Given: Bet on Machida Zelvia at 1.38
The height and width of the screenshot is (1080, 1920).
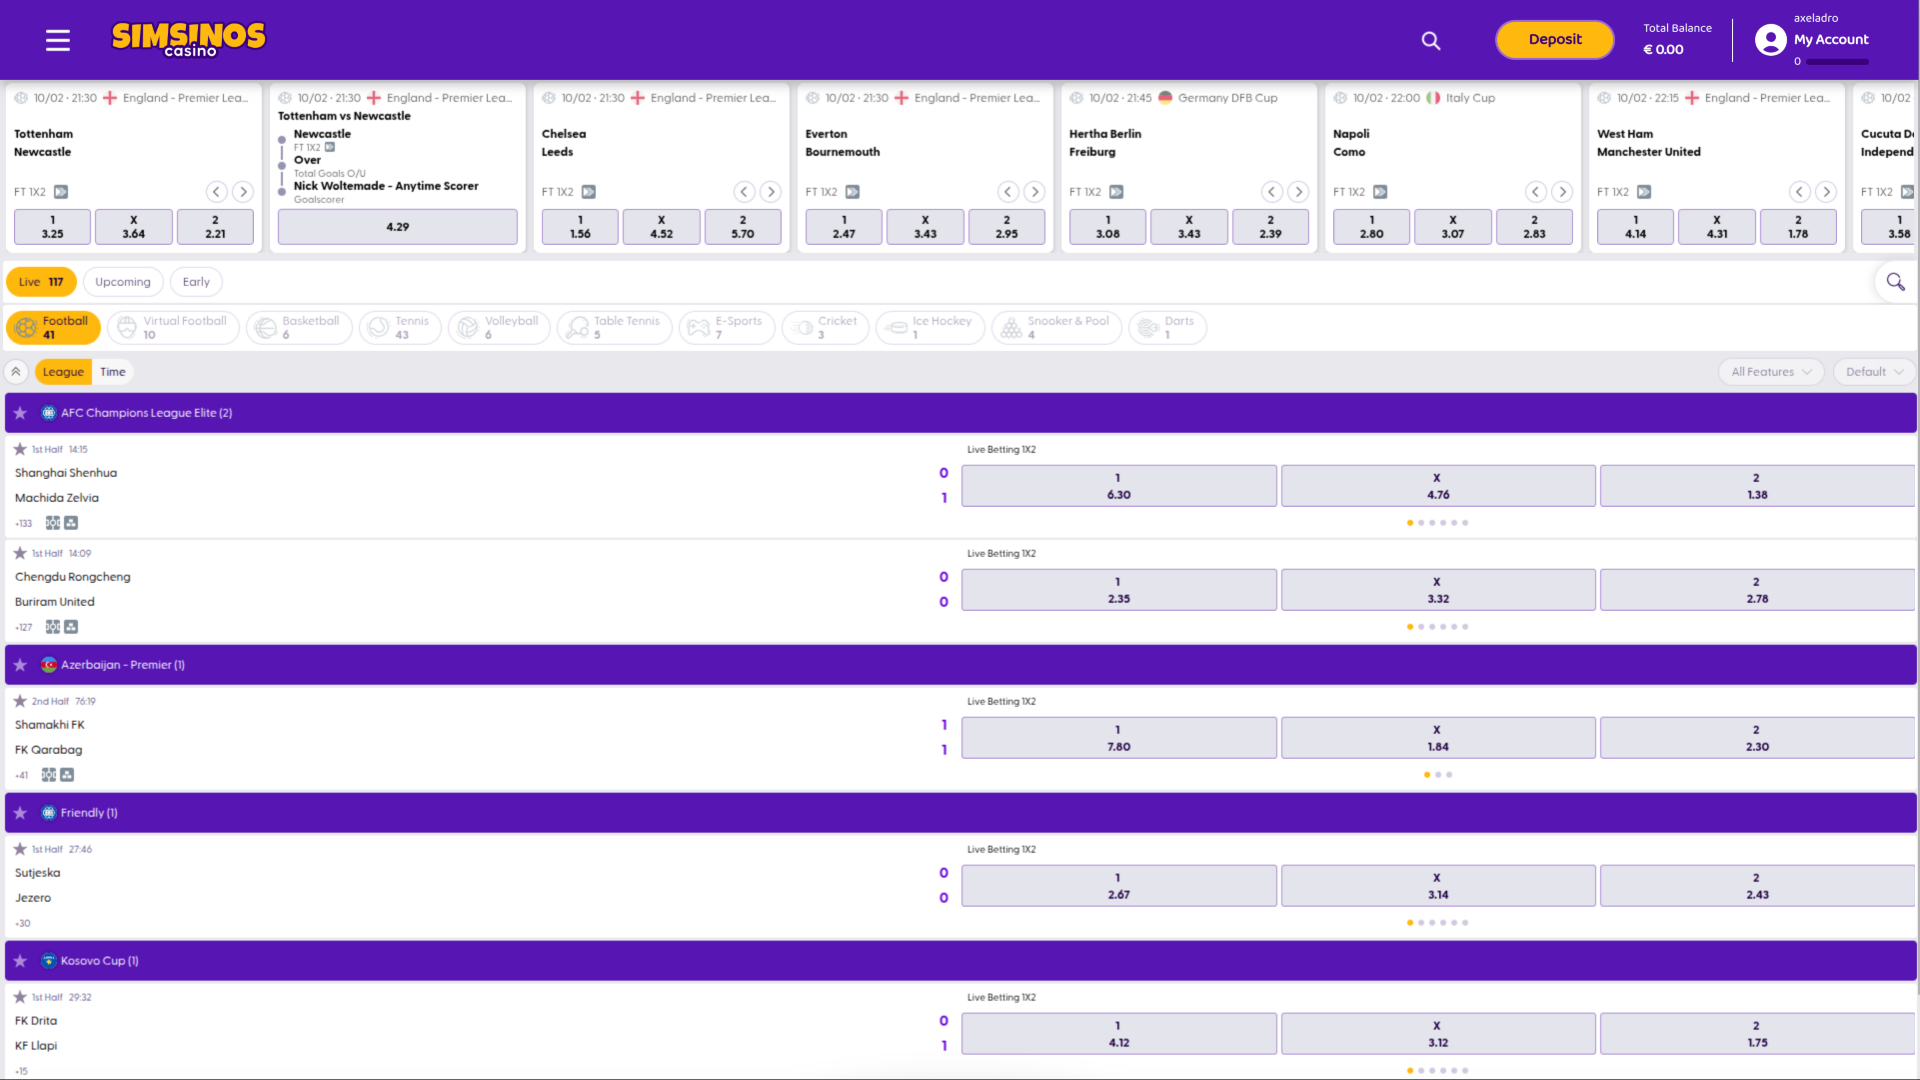Looking at the screenshot, I should (x=1756, y=486).
